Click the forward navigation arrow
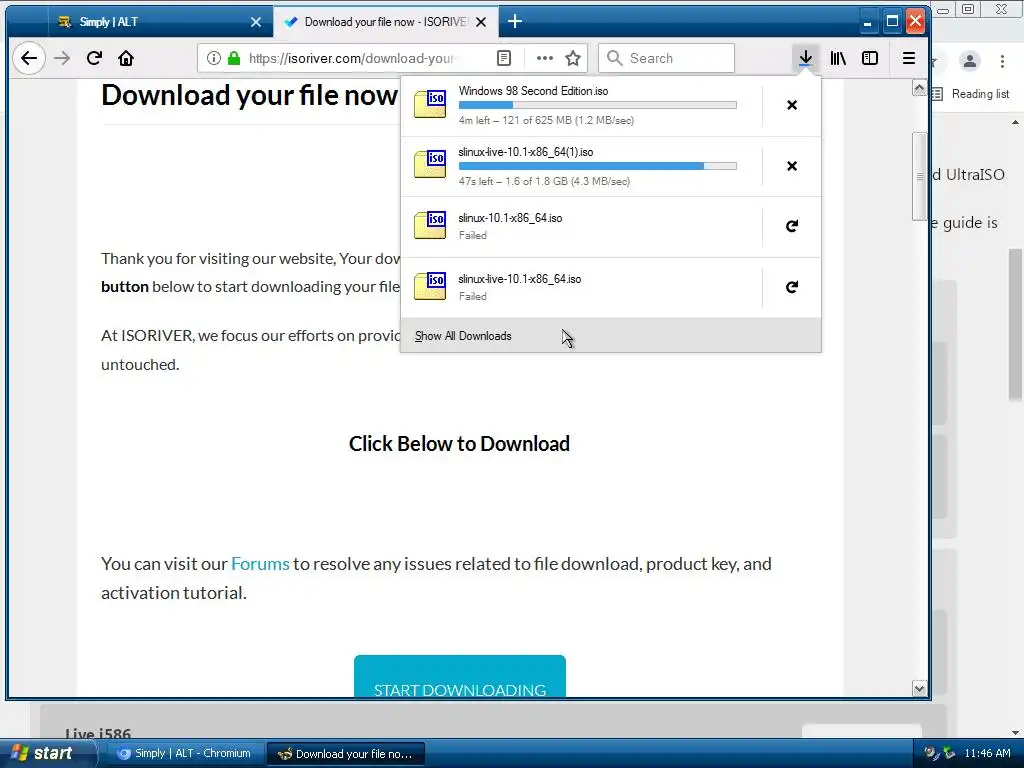 pos(62,58)
